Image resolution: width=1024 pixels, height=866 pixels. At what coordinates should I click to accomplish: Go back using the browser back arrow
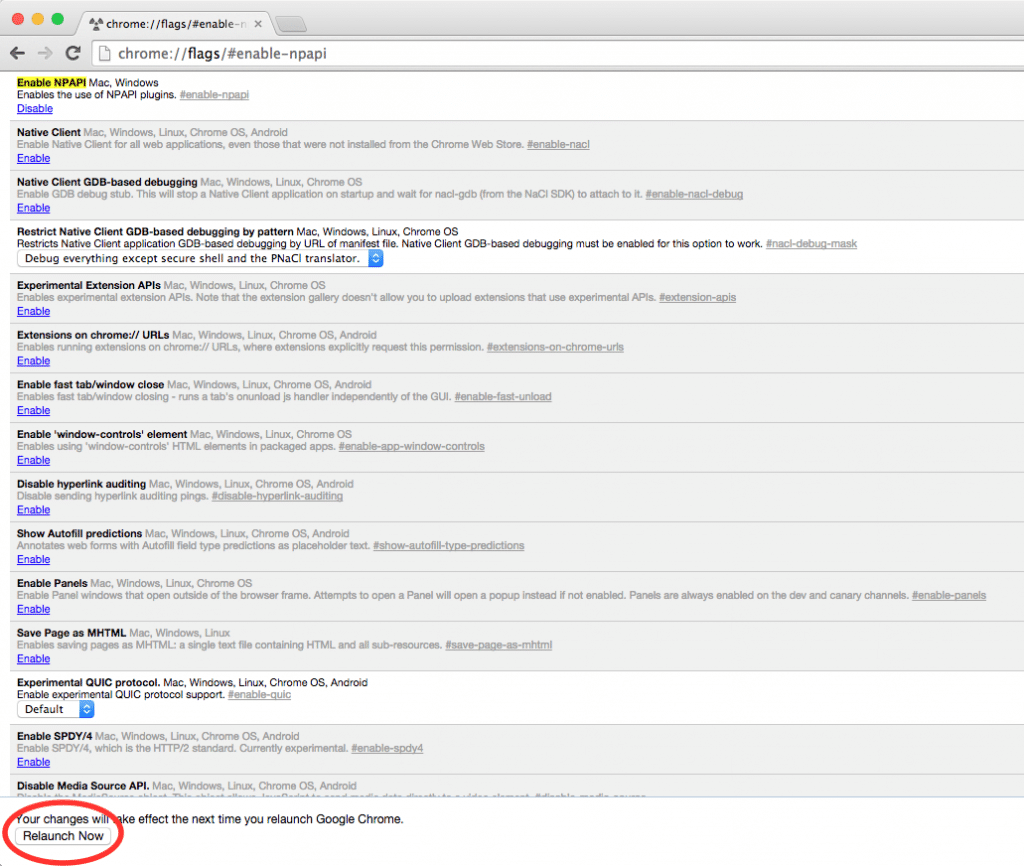click(18, 53)
